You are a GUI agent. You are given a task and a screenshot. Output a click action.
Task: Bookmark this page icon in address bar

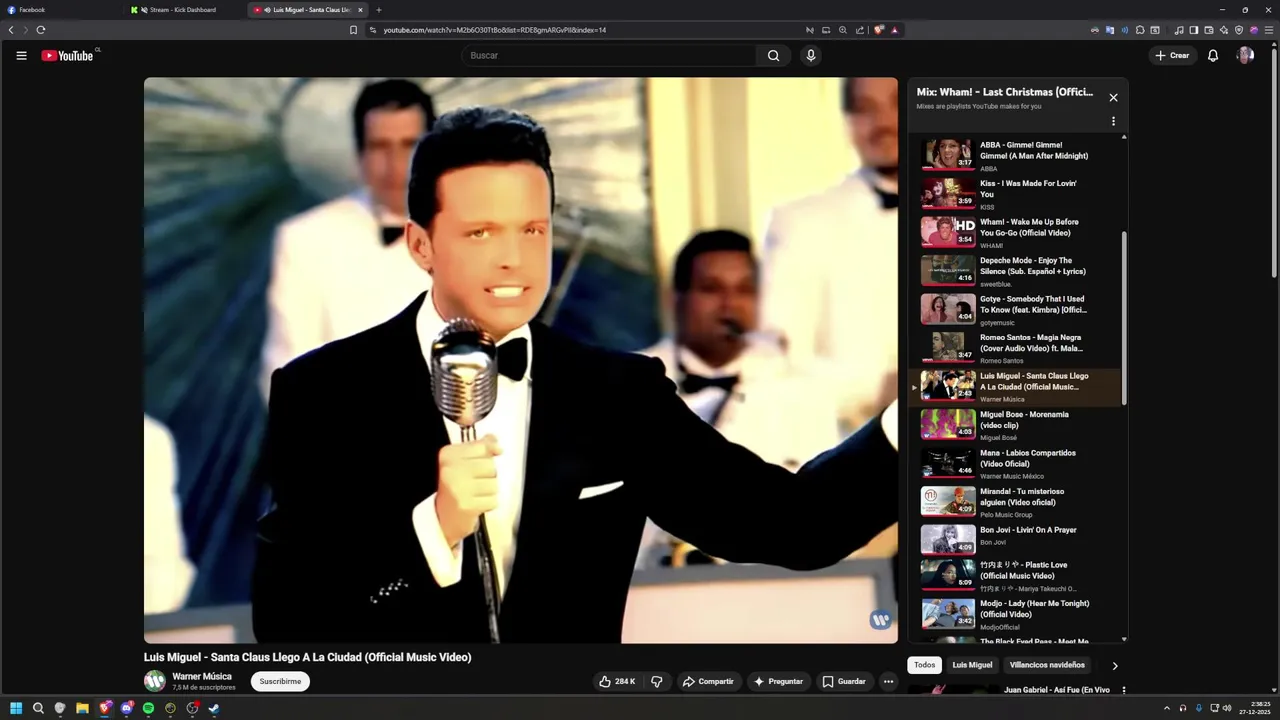coord(353,30)
